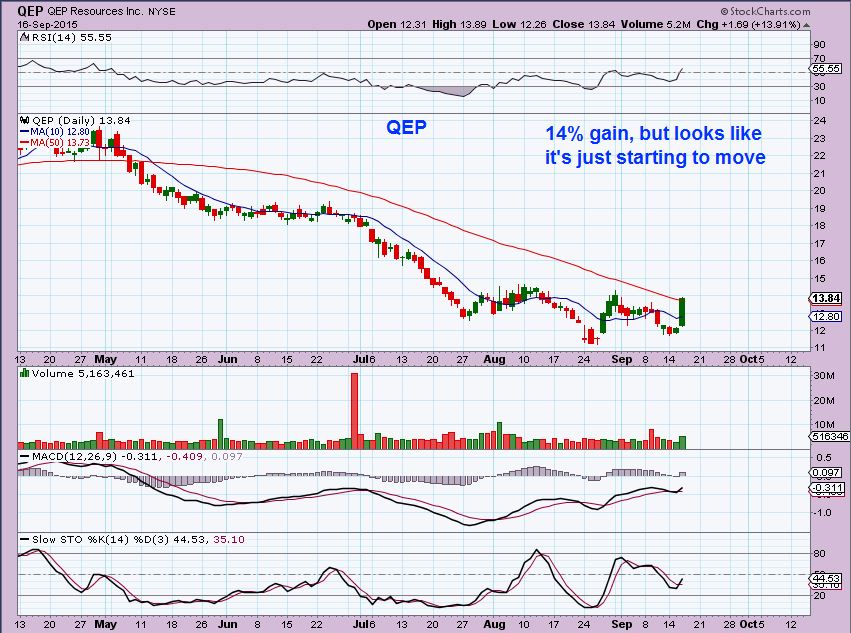Viewport: 851px width, 633px height.
Task: Click the 'Open 12.31' value in header
Action: pyautogui.click(x=397, y=24)
